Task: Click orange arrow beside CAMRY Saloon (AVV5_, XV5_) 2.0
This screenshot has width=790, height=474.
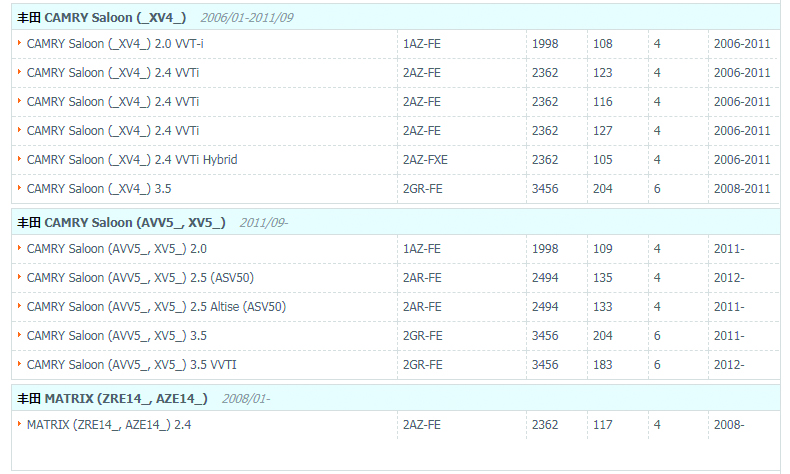Action: [x=19, y=248]
